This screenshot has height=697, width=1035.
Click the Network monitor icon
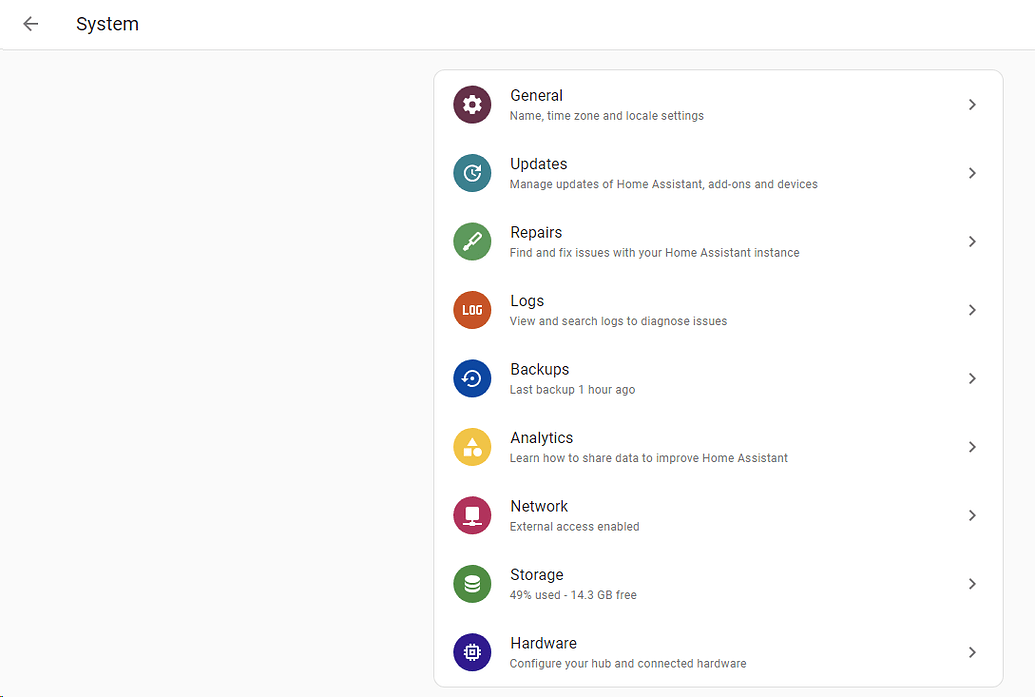(472, 515)
